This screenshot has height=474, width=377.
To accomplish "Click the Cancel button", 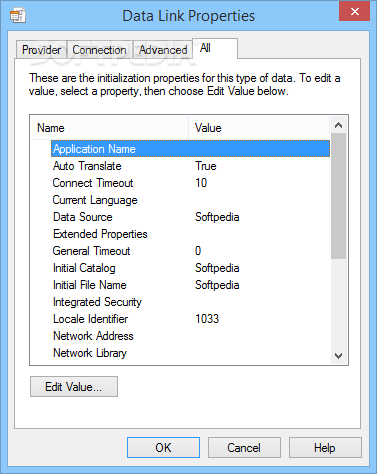I will click(244, 448).
